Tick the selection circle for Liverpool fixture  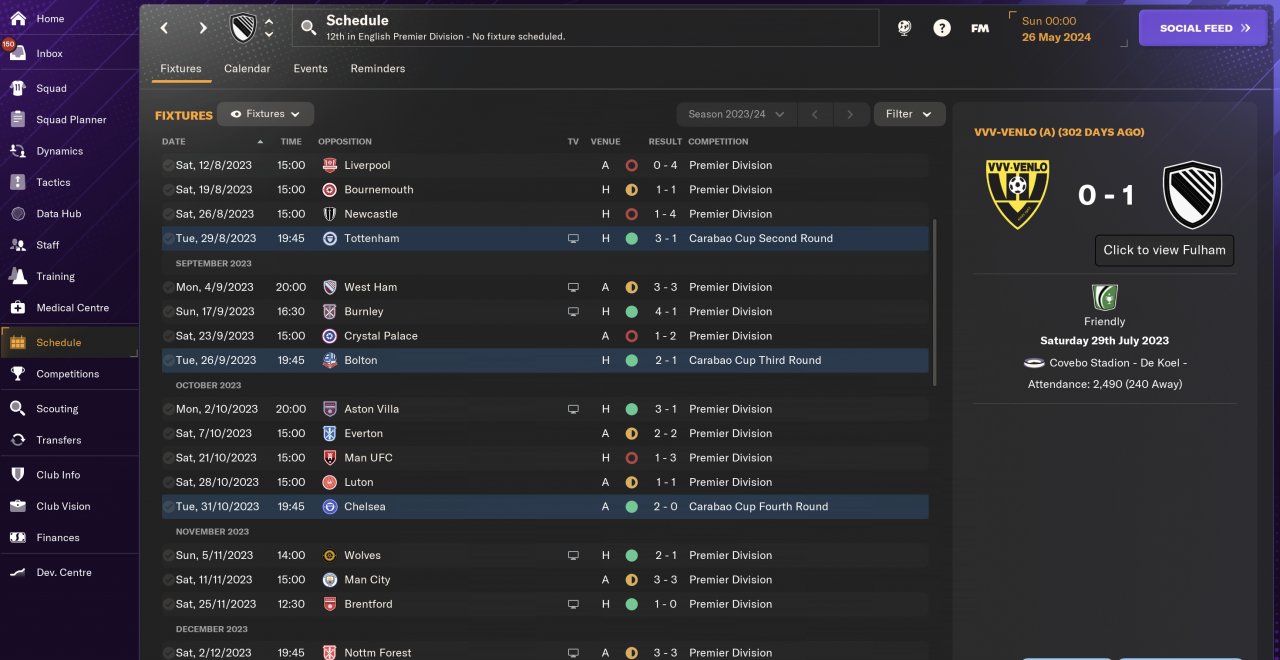168,165
